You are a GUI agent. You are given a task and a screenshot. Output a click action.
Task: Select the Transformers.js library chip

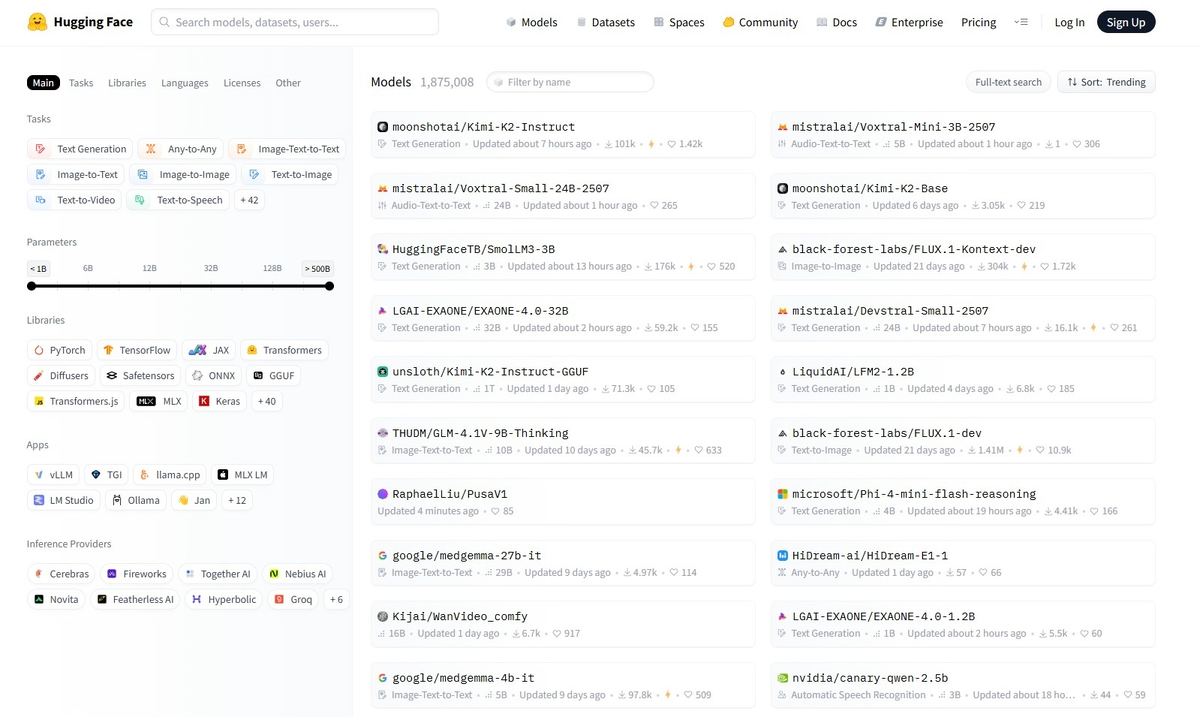(x=77, y=401)
